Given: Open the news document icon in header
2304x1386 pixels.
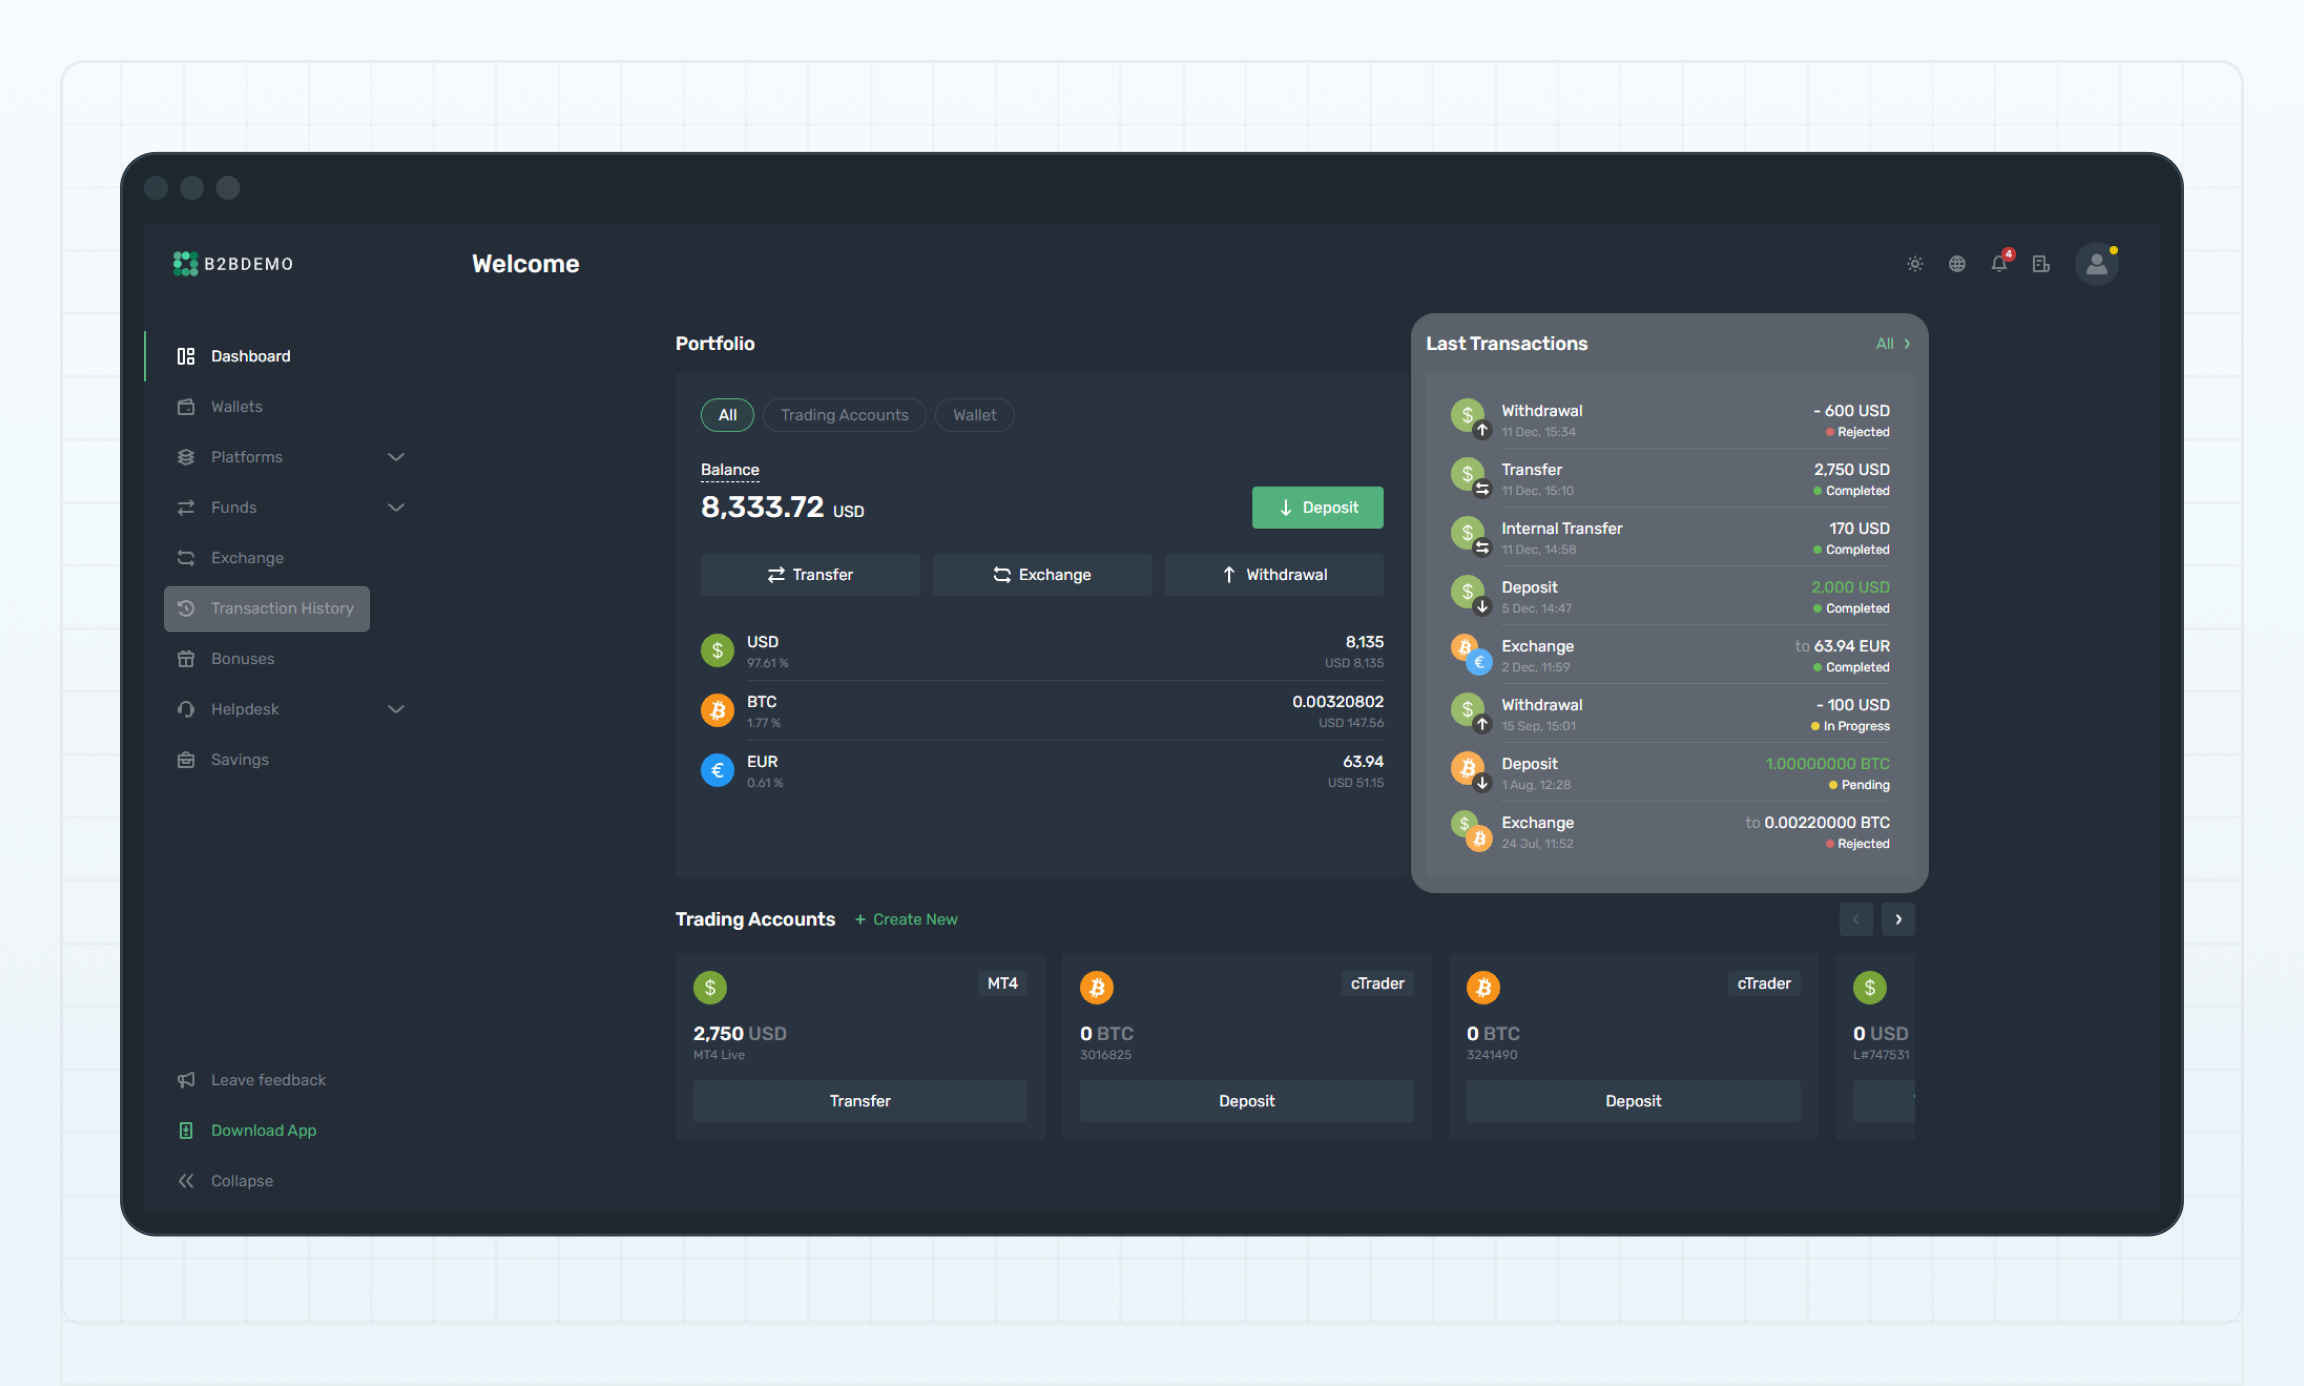Looking at the screenshot, I should (2041, 263).
